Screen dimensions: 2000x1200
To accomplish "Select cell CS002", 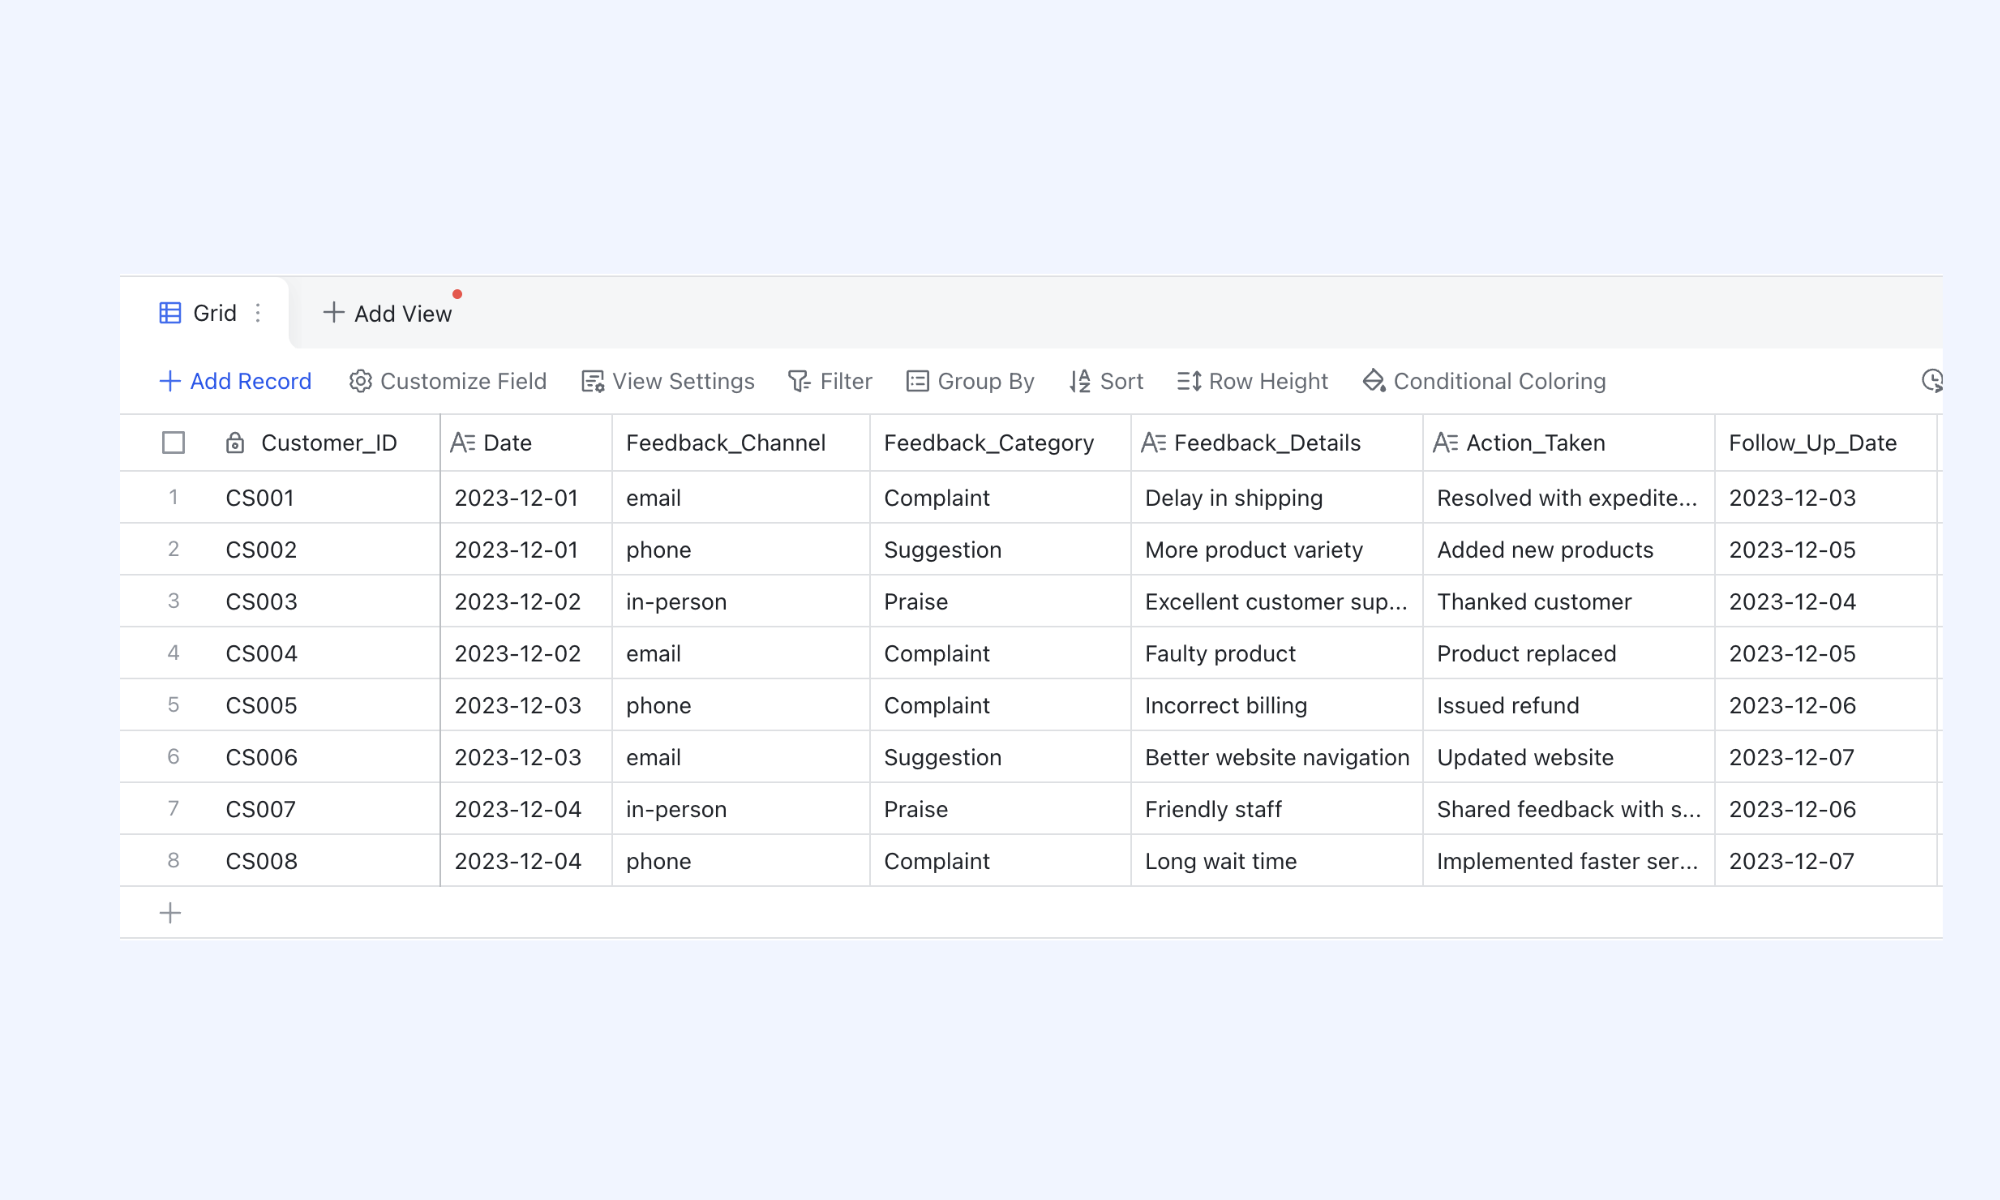I will coord(326,549).
